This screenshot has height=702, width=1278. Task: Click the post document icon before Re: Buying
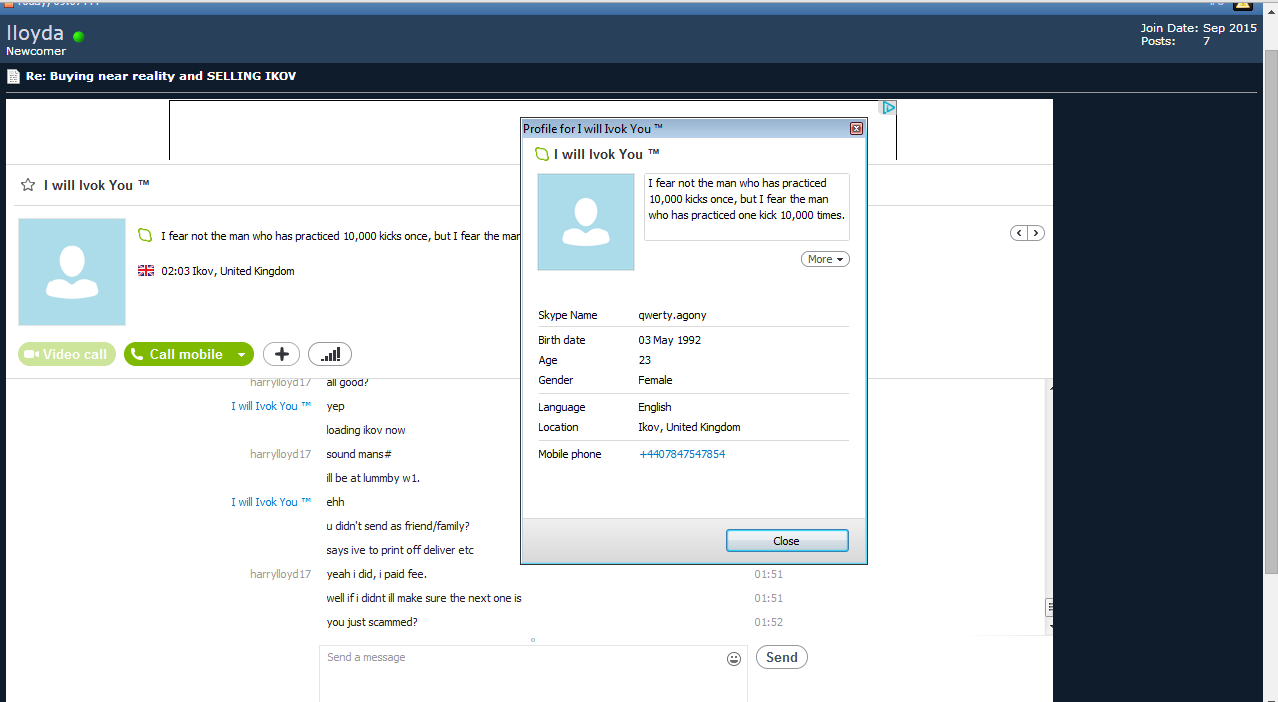(13, 76)
